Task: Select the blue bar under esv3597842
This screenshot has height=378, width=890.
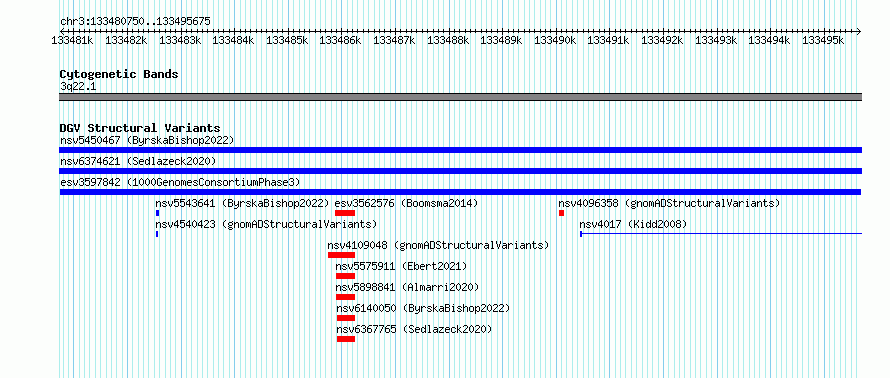Action: point(460,192)
